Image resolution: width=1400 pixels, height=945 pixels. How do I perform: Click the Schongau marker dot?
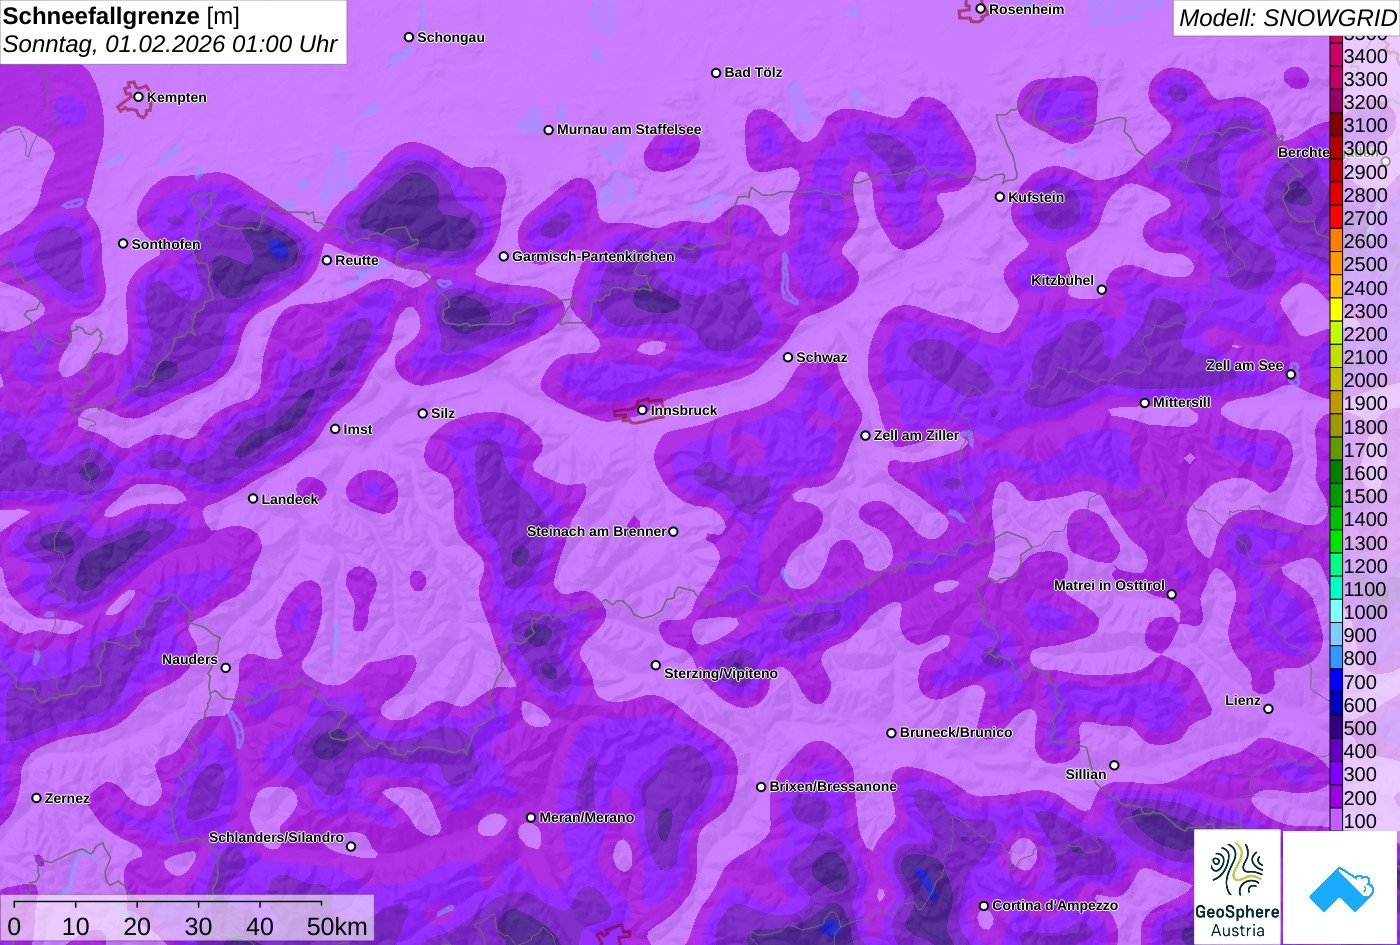tap(409, 37)
